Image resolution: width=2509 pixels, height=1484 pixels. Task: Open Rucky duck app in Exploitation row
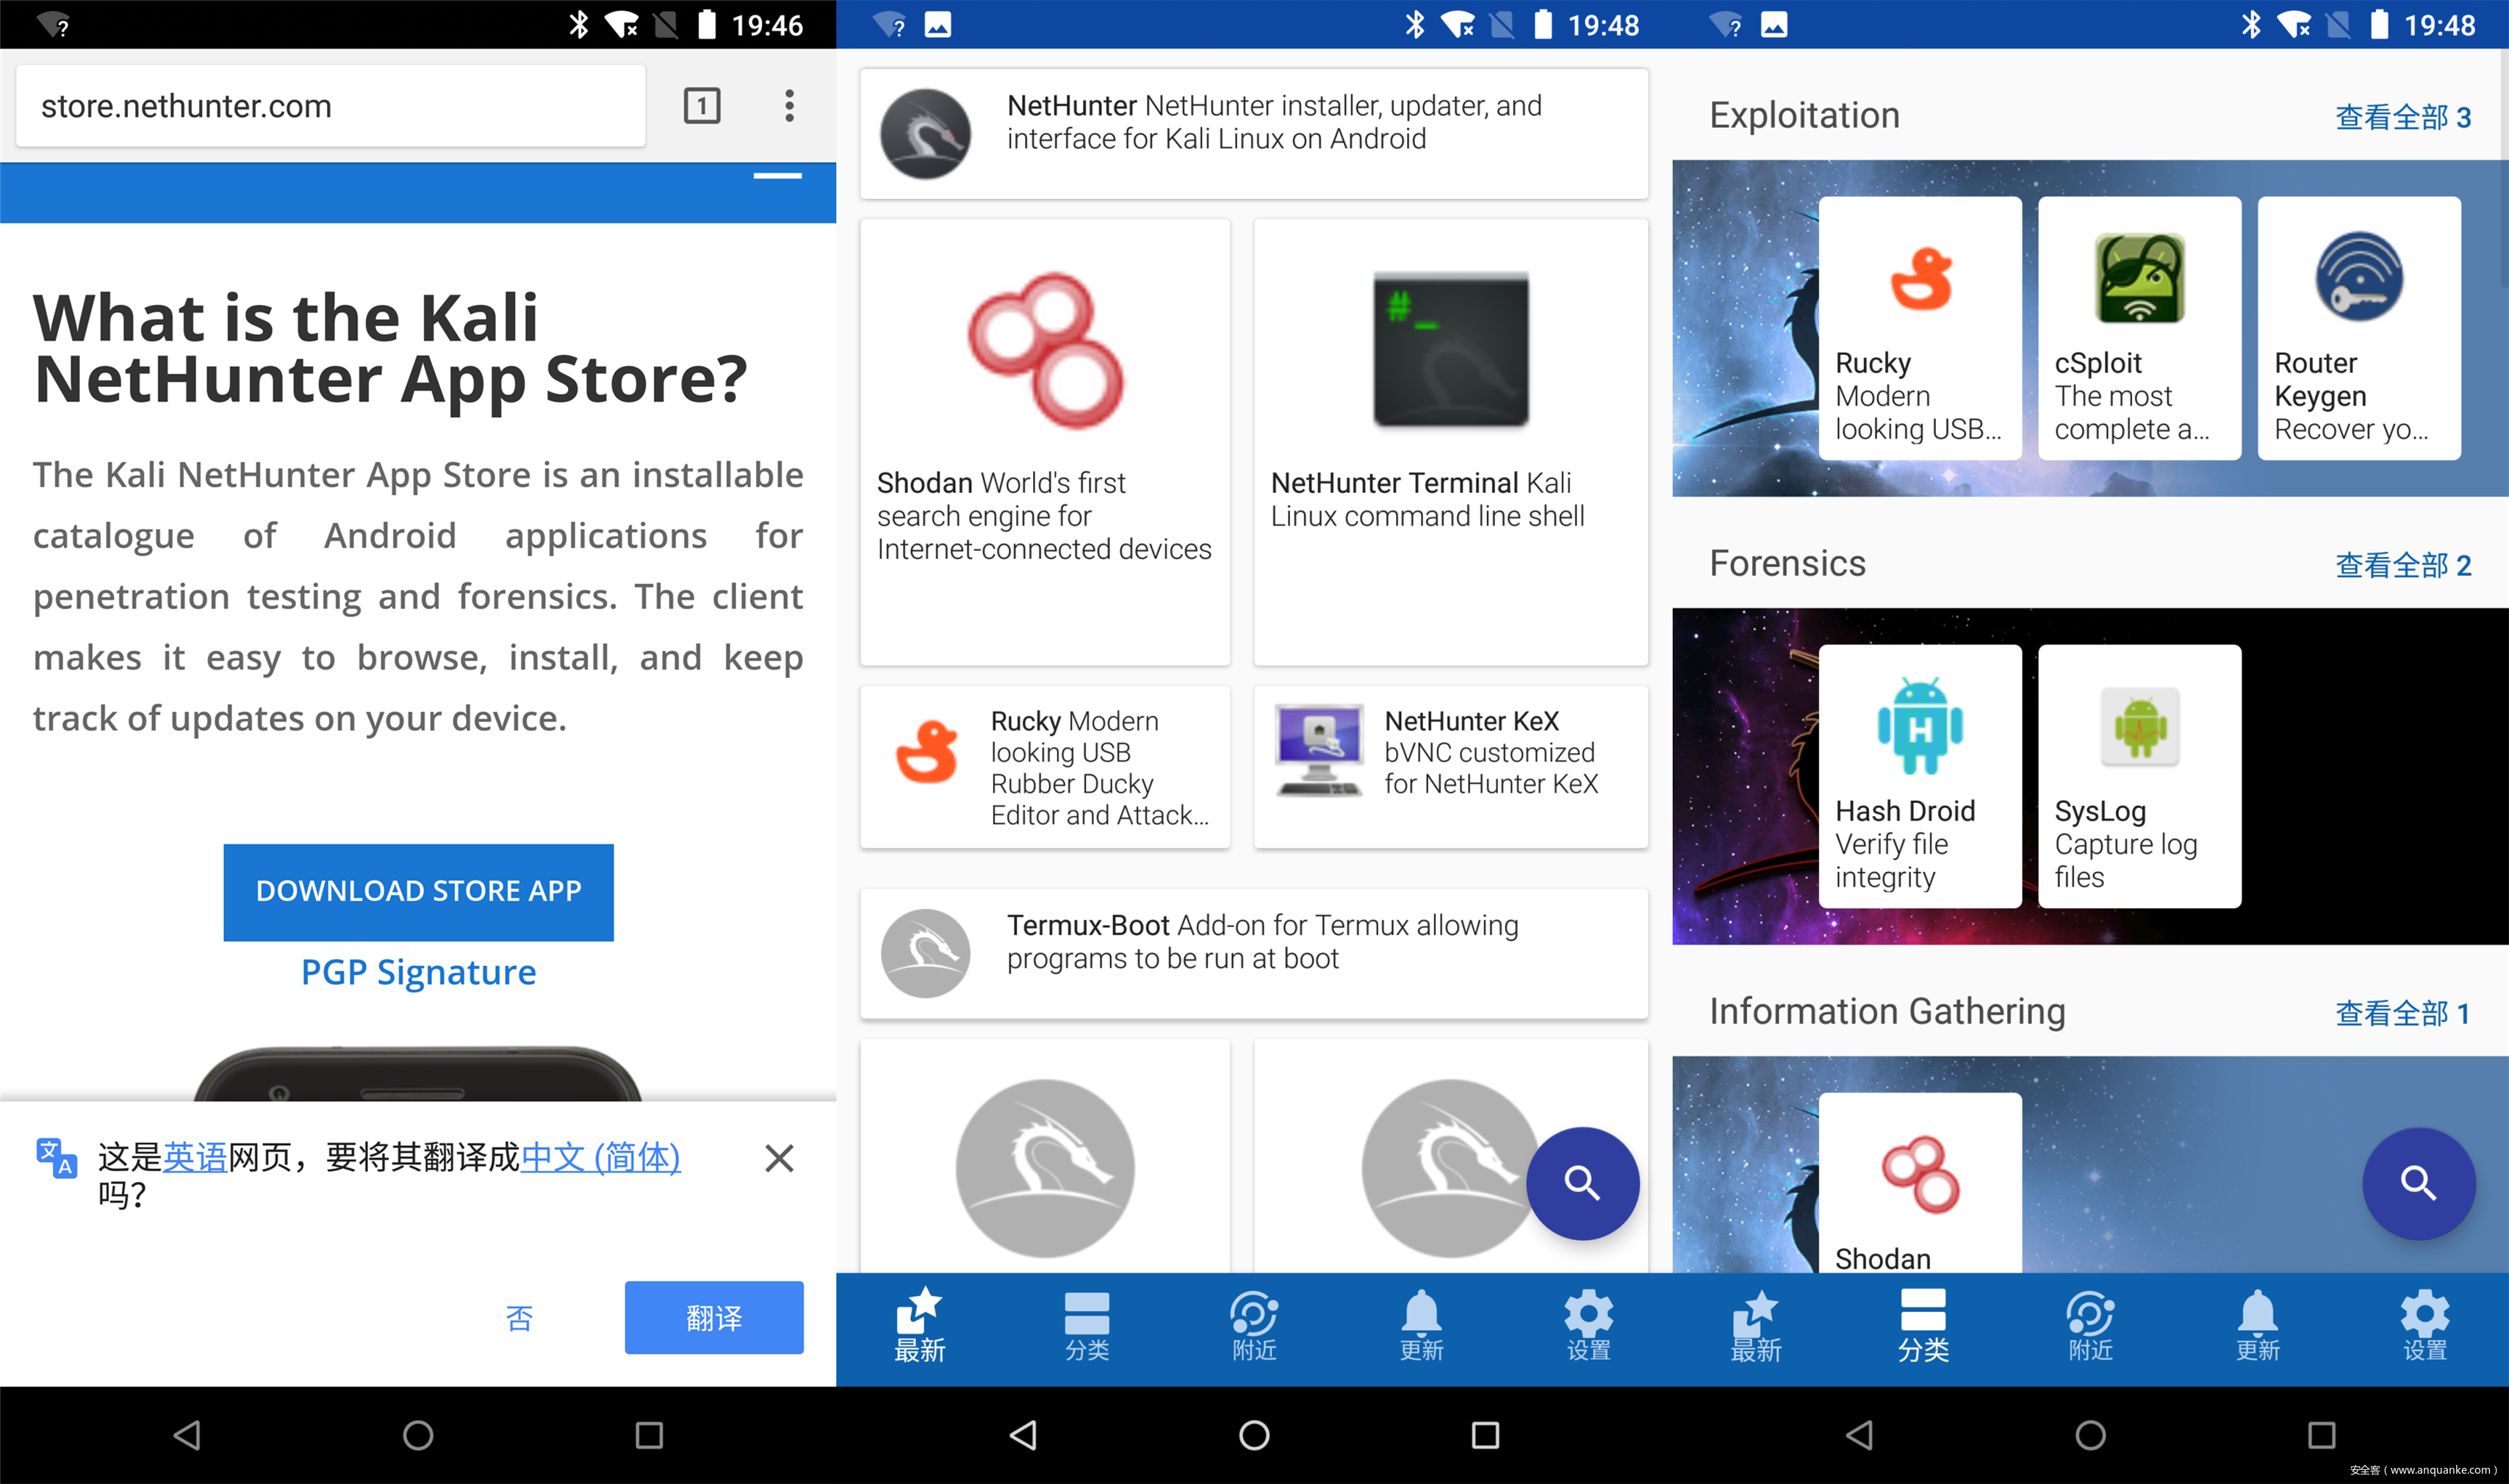point(1919,328)
